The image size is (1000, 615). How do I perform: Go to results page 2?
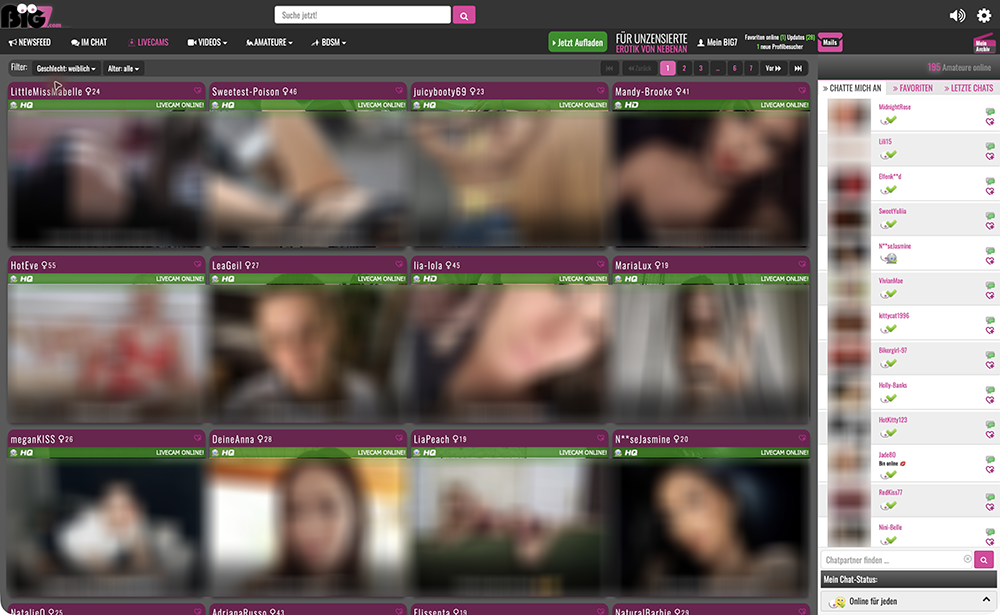[x=684, y=68]
